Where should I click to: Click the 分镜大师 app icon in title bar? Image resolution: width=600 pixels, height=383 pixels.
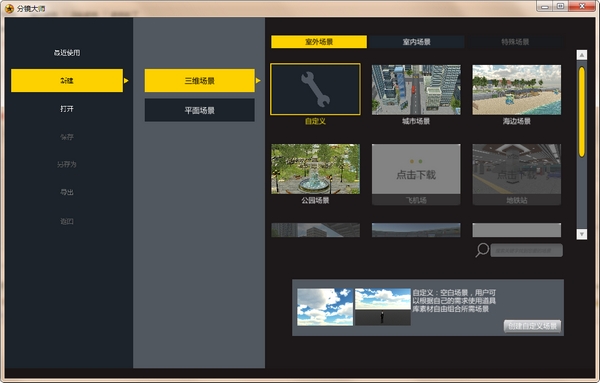click(10, 8)
